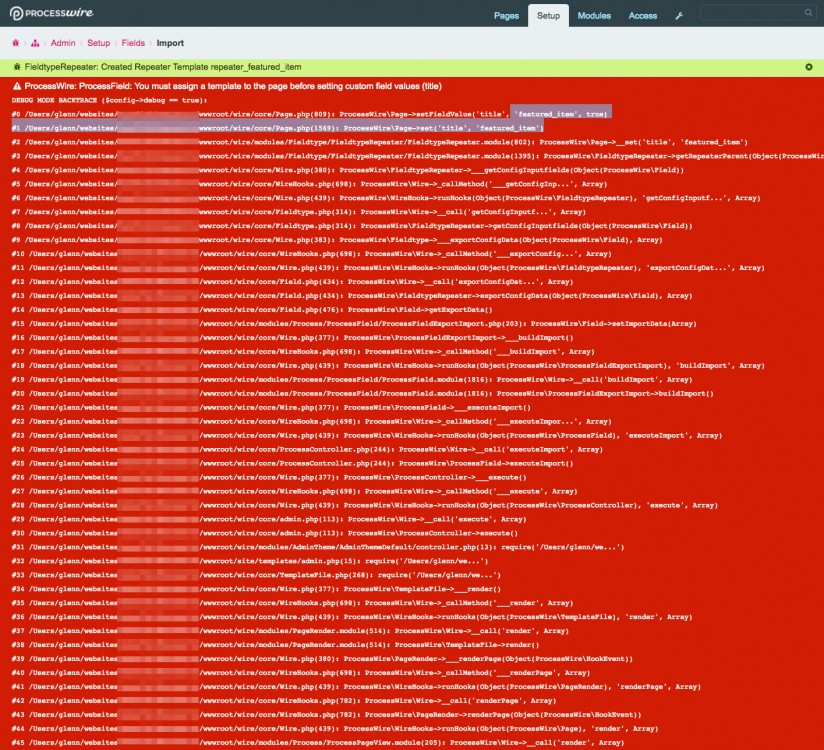This screenshot has width=824, height=750.
Task: Switch to the Setup tab
Action: 548,16
